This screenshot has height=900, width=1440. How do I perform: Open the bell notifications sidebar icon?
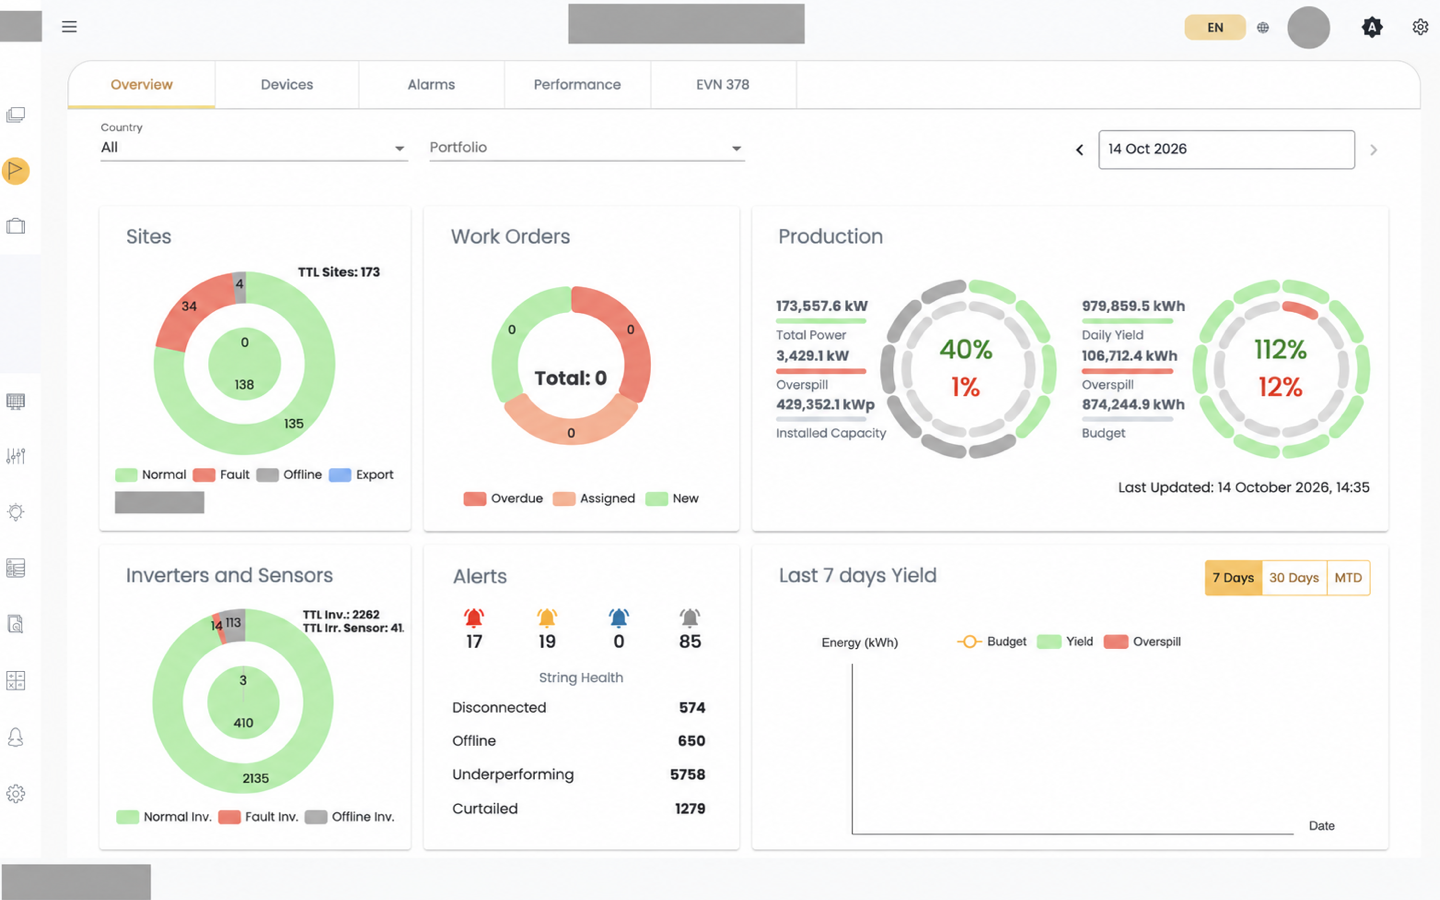click(x=16, y=737)
